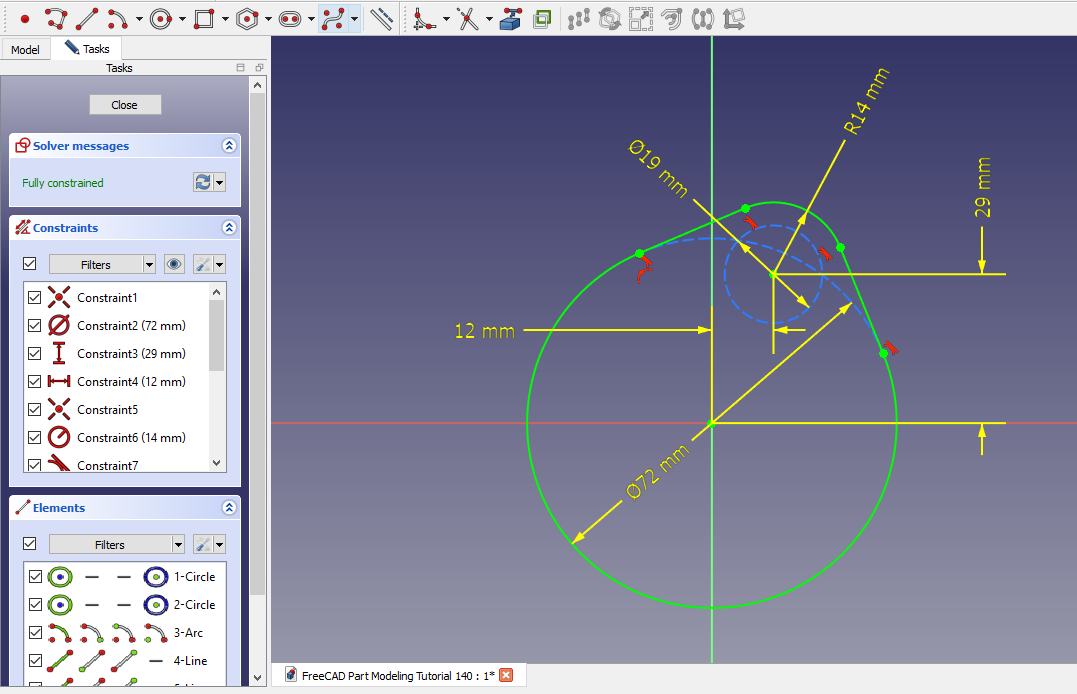1077x694 pixels.
Task: Select the create point tool
Action: coord(25,18)
